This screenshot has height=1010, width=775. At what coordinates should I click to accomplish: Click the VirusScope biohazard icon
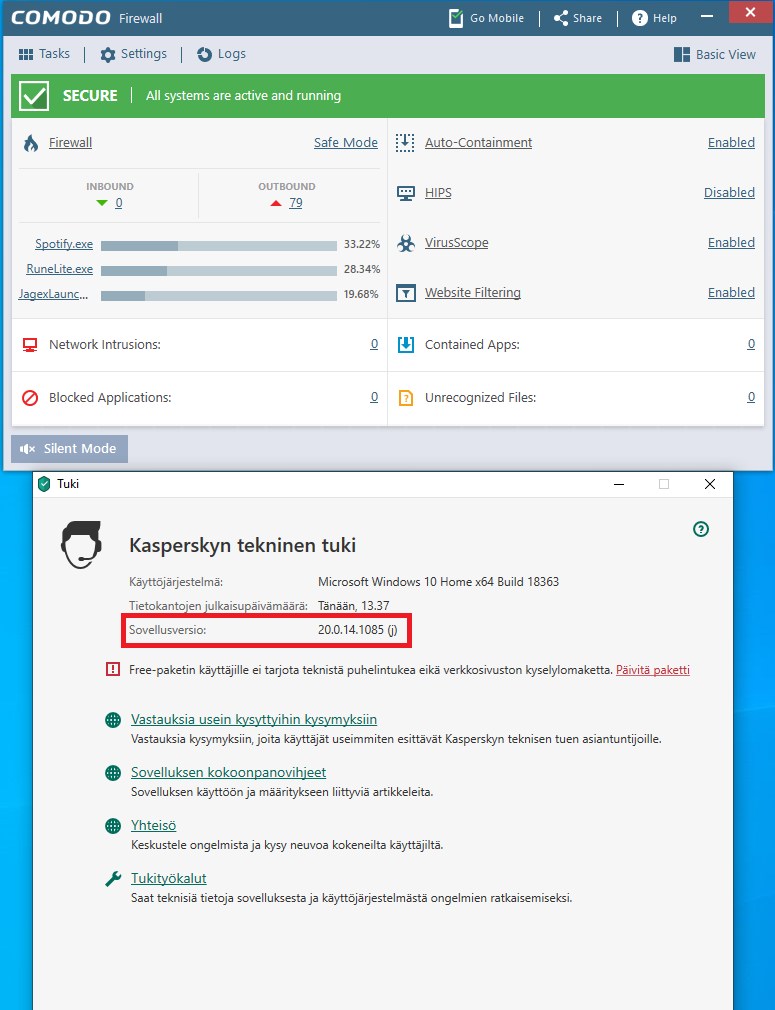point(406,243)
